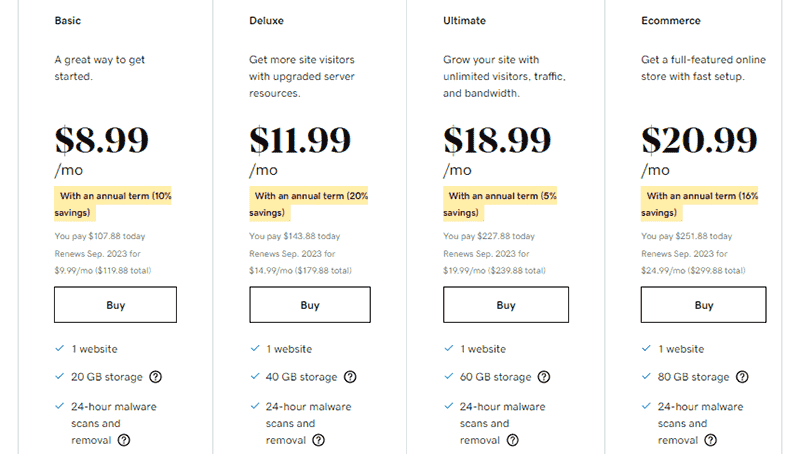Click the checkmark next to Ultimate 1 website

click(448, 349)
